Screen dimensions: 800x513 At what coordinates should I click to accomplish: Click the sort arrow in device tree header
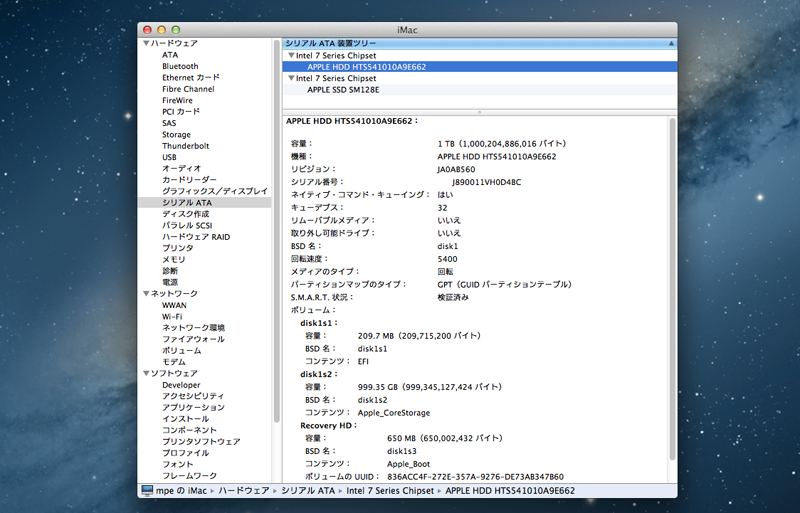pyautogui.click(x=670, y=44)
